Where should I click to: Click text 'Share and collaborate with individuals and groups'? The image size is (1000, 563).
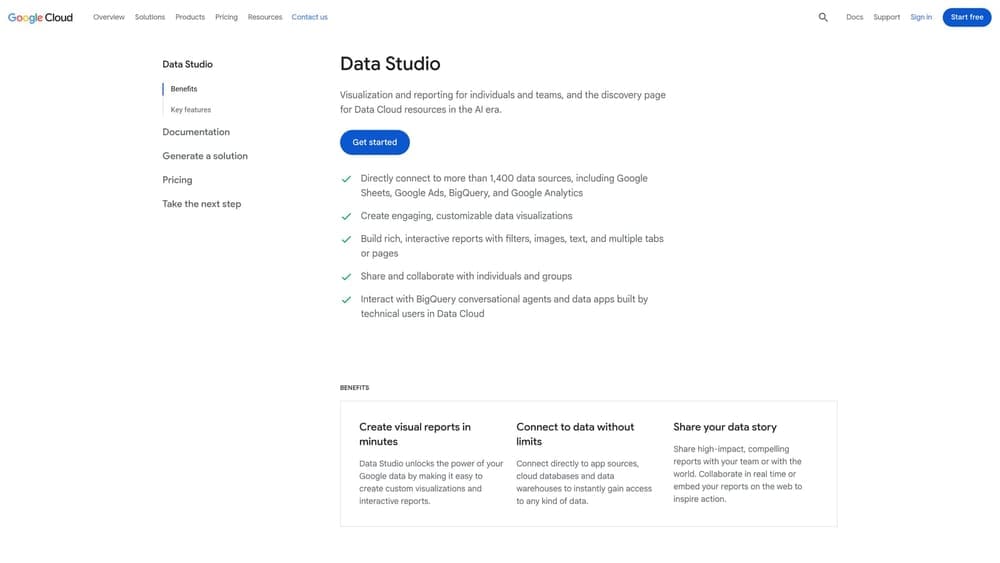pyautogui.click(x=466, y=277)
